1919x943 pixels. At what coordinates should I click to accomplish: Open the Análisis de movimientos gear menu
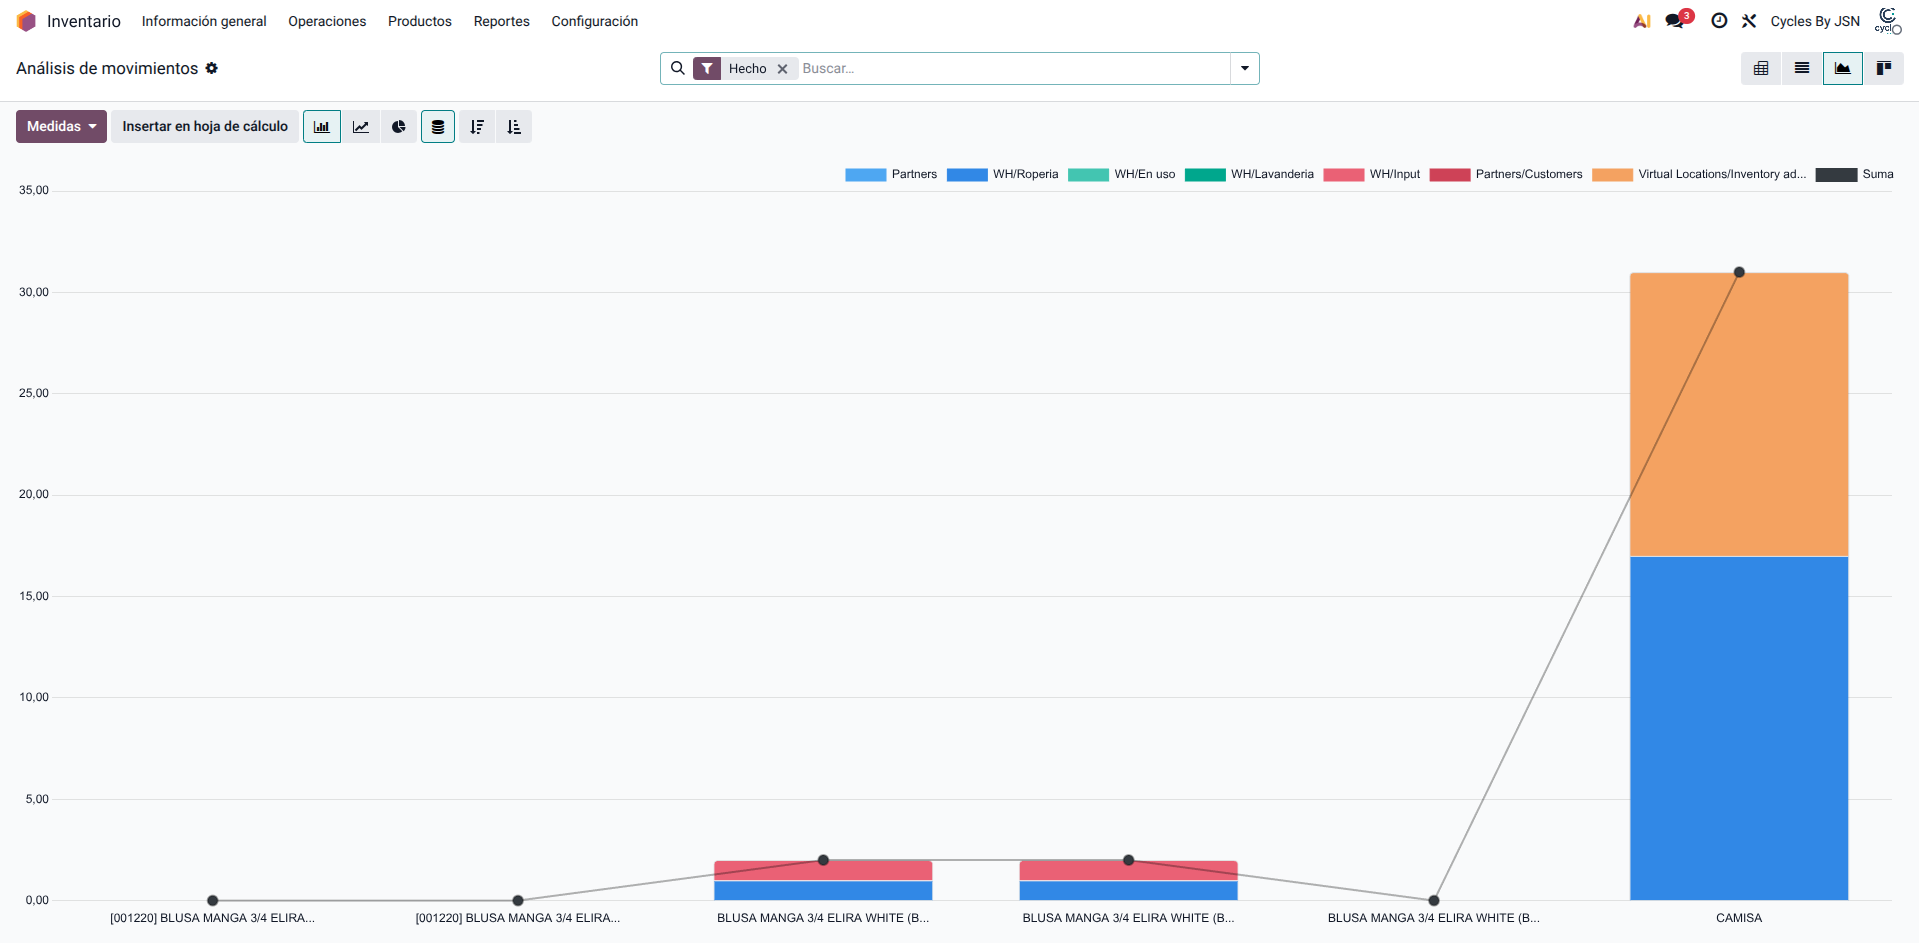tap(212, 69)
